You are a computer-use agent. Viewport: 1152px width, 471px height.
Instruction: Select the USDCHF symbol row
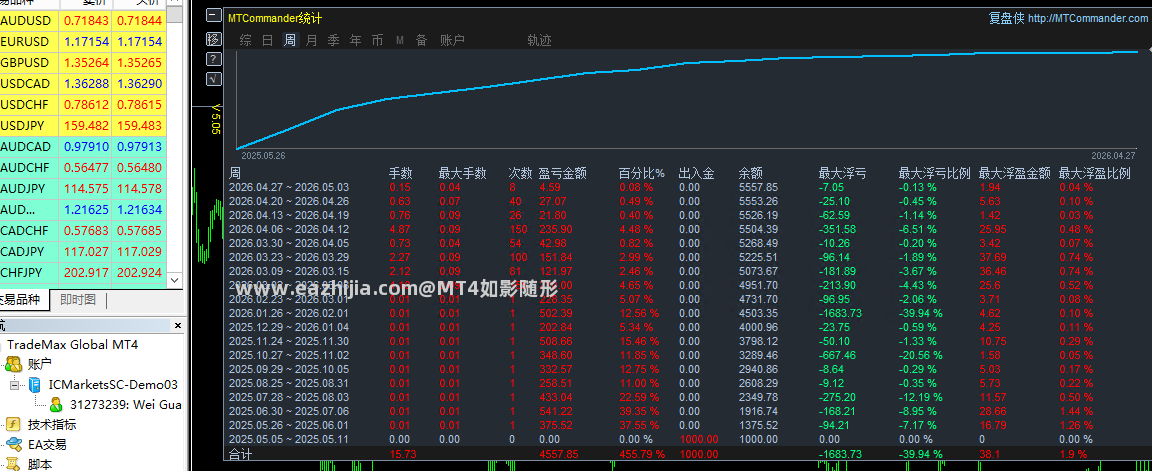coord(83,104)
